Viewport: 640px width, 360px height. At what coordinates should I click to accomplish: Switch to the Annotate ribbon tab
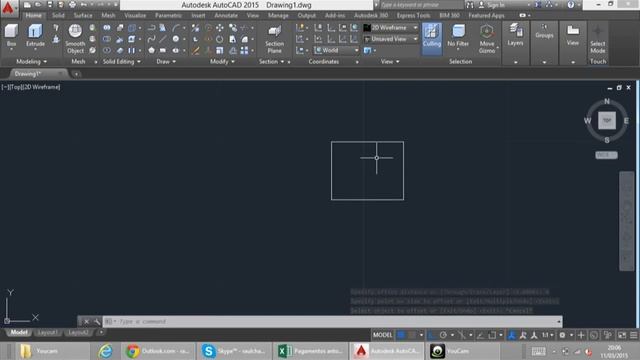click(226, 16)
